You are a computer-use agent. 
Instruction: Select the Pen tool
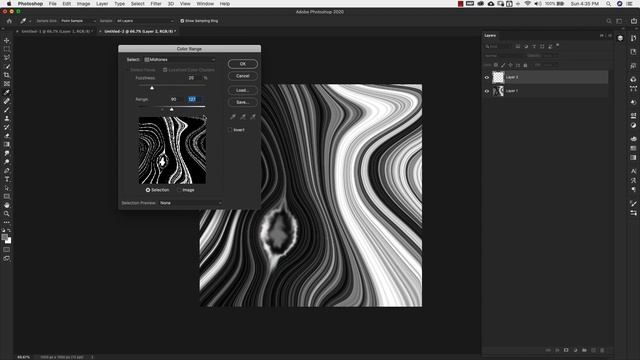(7, 171)
